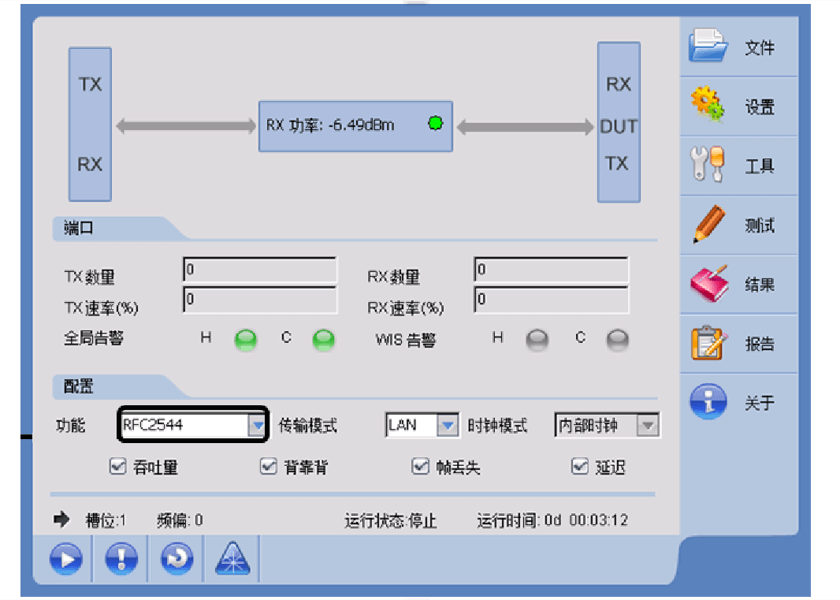The height and width of the screenshot is (600, 840).
Task: Open 设置 settings gears icon
Action: point(709,106)
